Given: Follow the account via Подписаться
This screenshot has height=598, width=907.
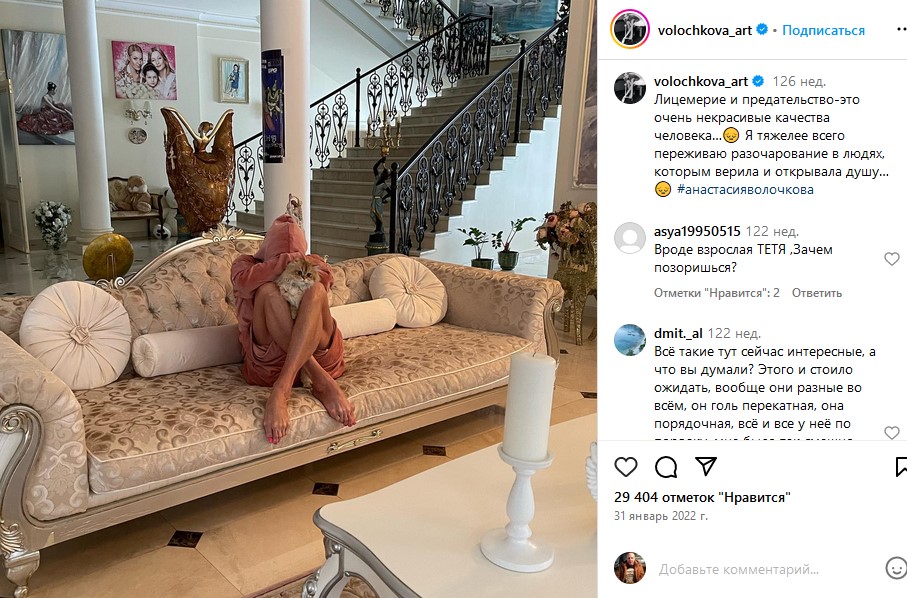Looking at the screenshot, I should click(823, 30).
